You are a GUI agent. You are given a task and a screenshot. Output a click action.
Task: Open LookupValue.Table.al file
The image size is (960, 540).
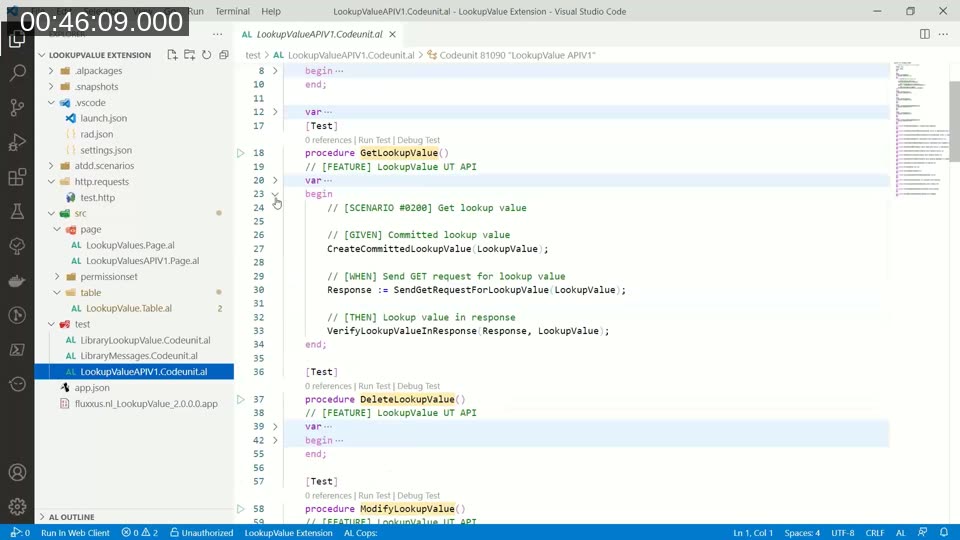[x=129, y=308]
